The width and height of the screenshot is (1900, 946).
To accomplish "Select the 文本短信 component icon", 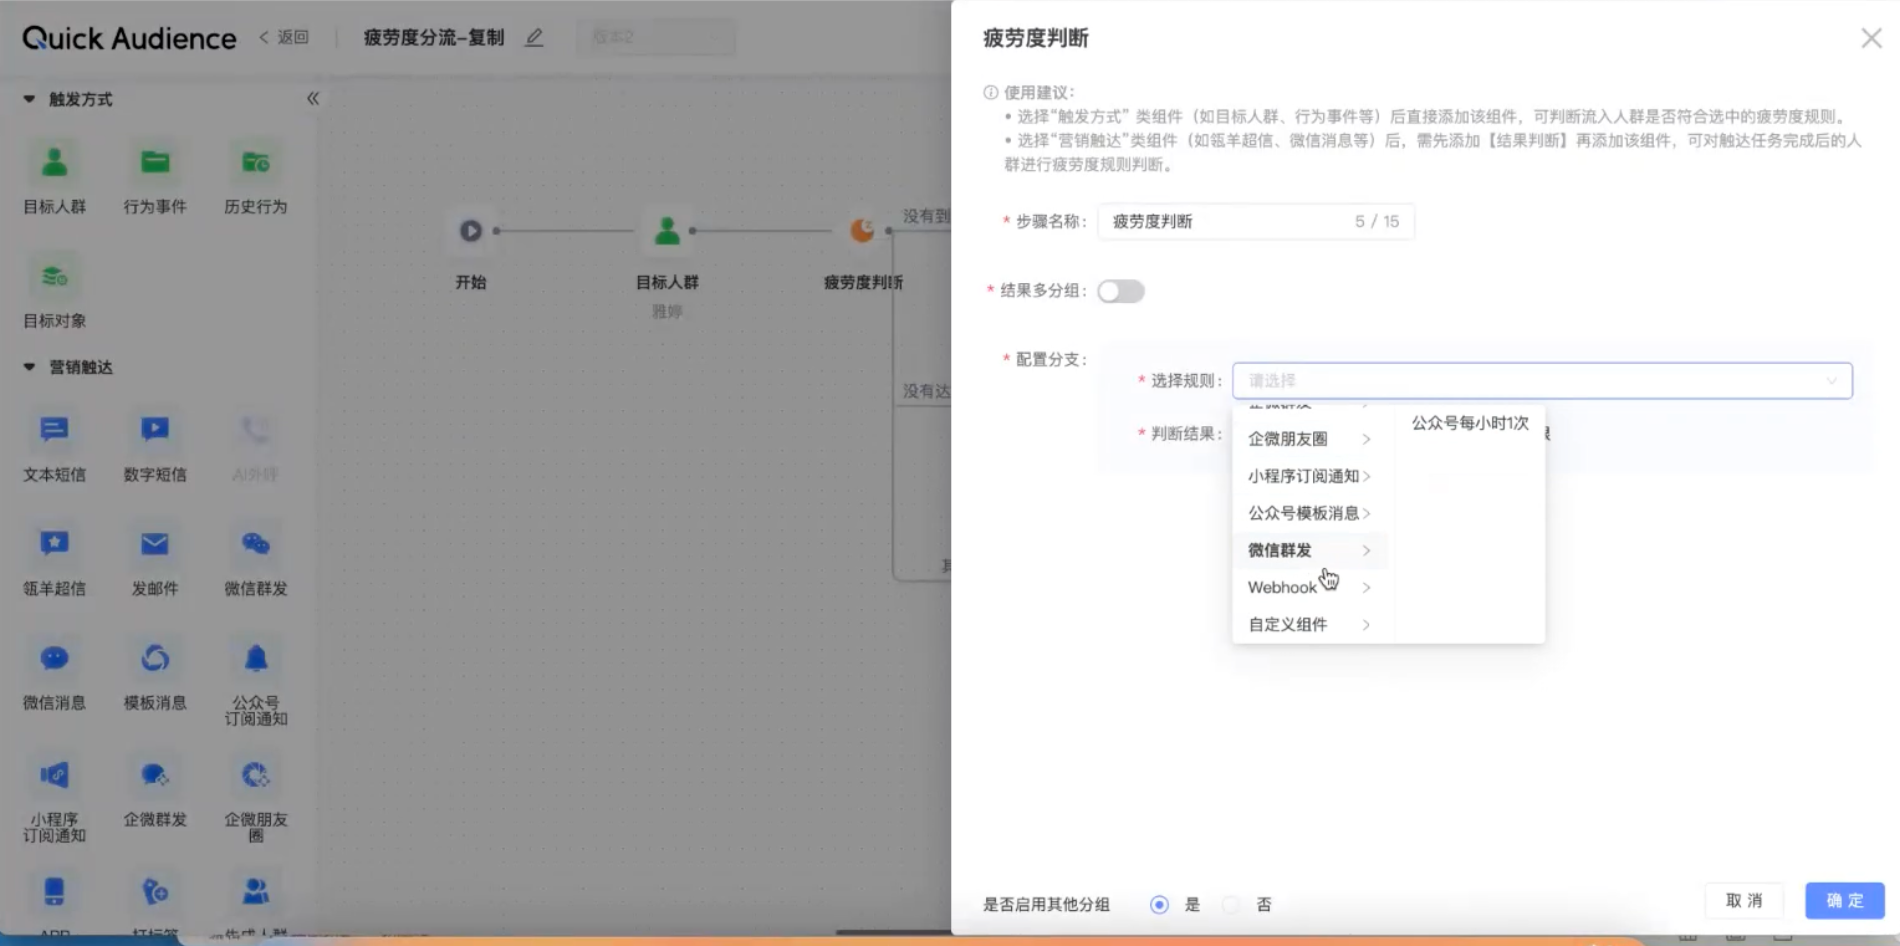I will tap(54, 430).
